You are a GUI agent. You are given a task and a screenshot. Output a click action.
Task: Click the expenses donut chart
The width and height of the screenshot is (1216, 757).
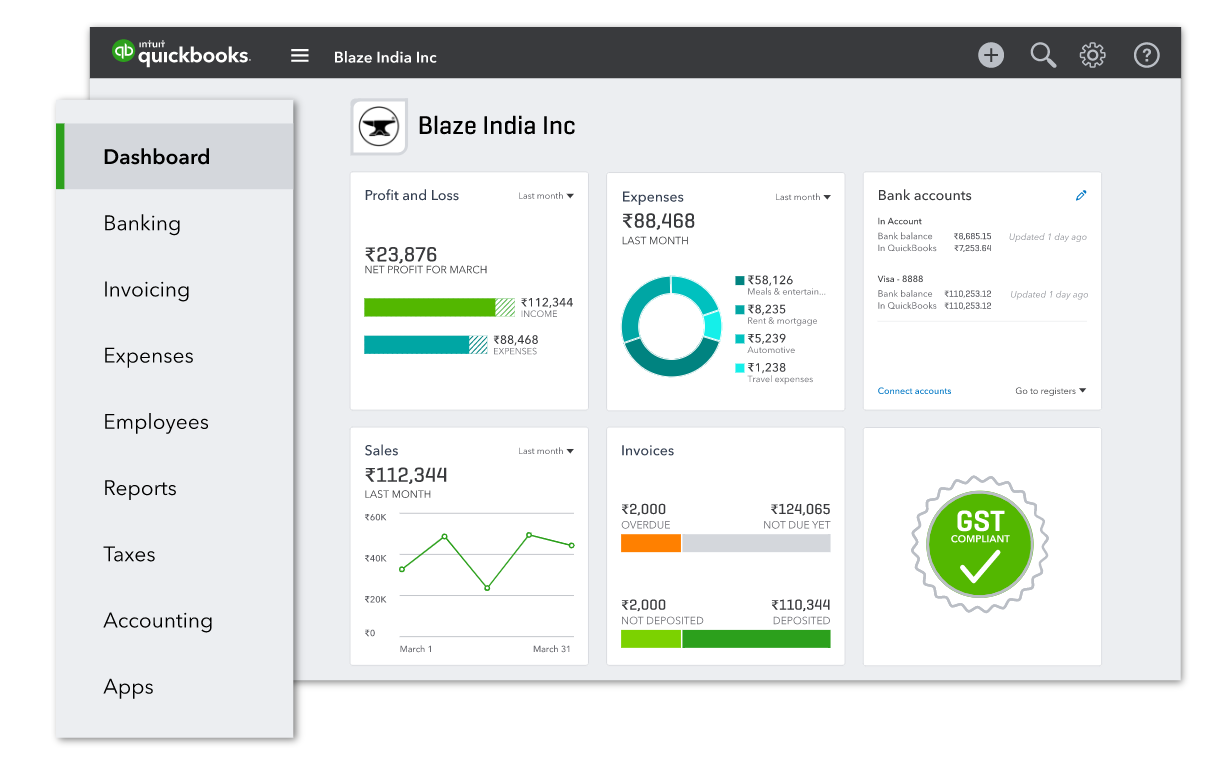point(671,326)
